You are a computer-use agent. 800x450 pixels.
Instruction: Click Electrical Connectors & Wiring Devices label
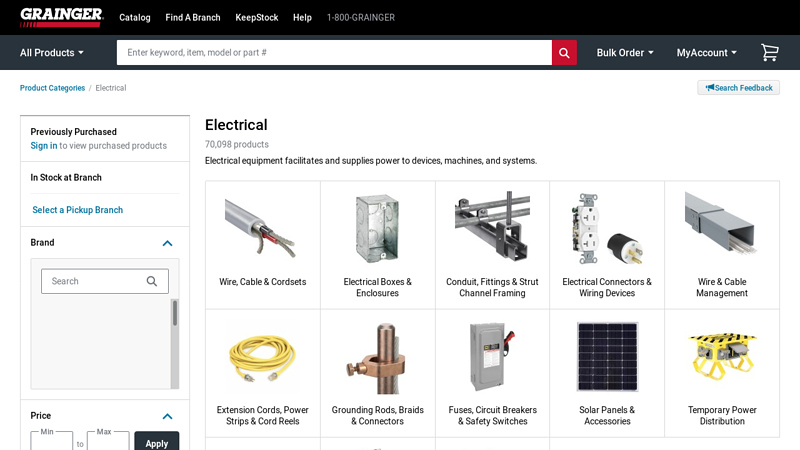pos(607,287)
